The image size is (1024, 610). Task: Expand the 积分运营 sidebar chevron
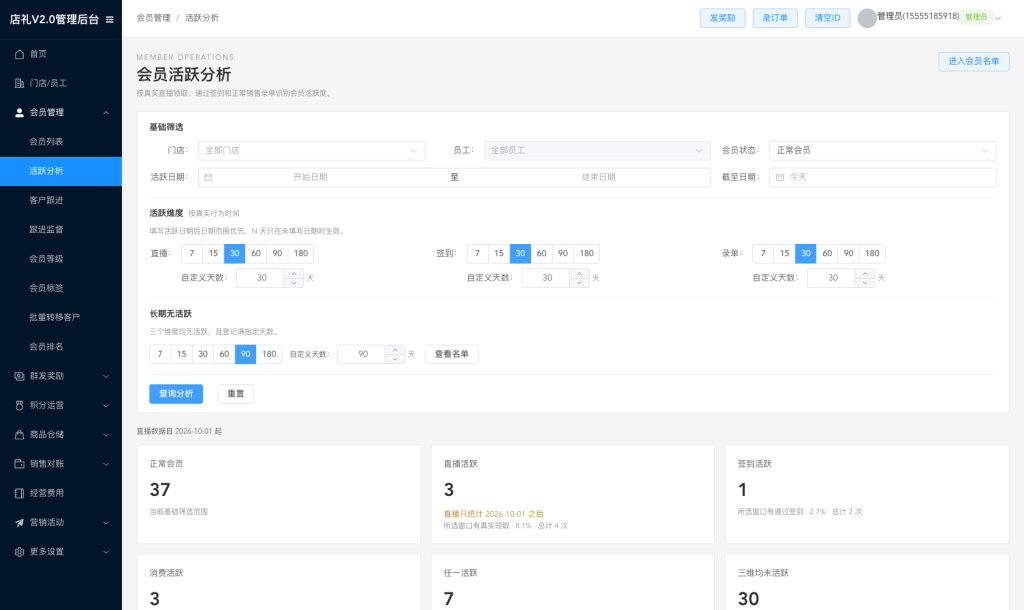pyautogui.click(x=106, y=406)
